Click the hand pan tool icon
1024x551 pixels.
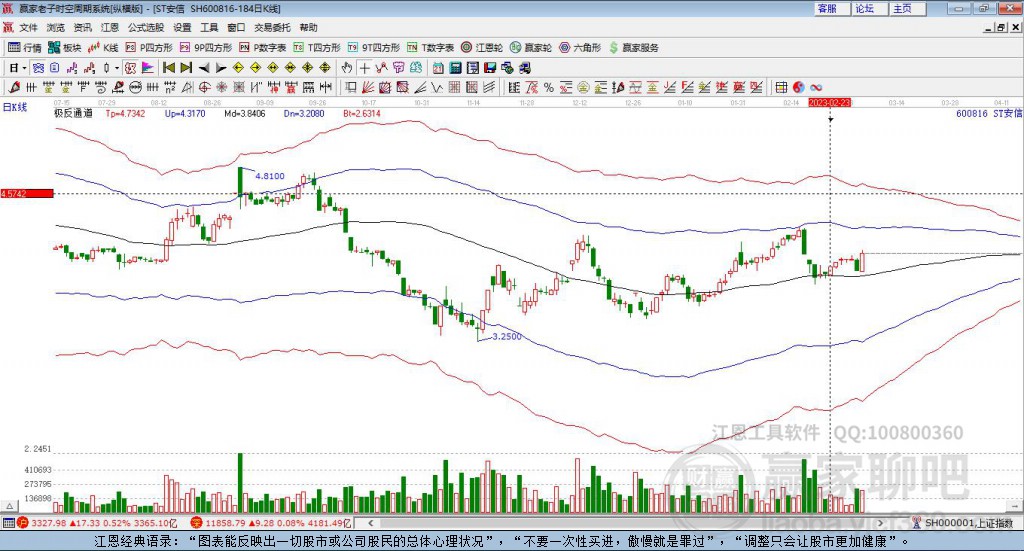(347, 67)
